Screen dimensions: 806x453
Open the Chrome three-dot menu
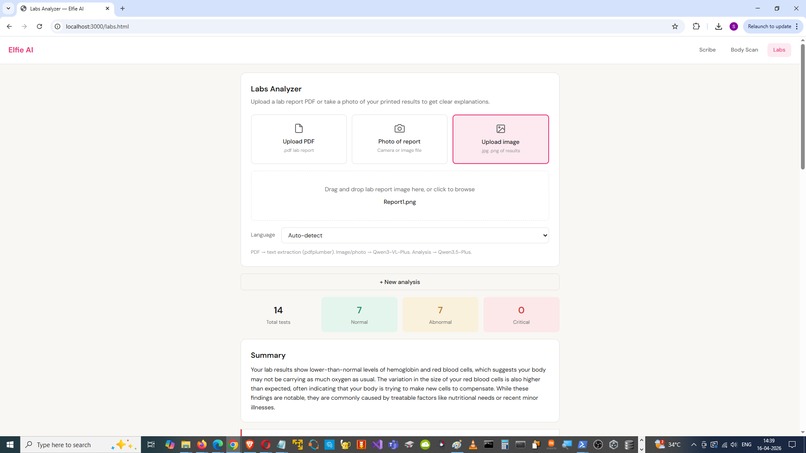point(797,26)
